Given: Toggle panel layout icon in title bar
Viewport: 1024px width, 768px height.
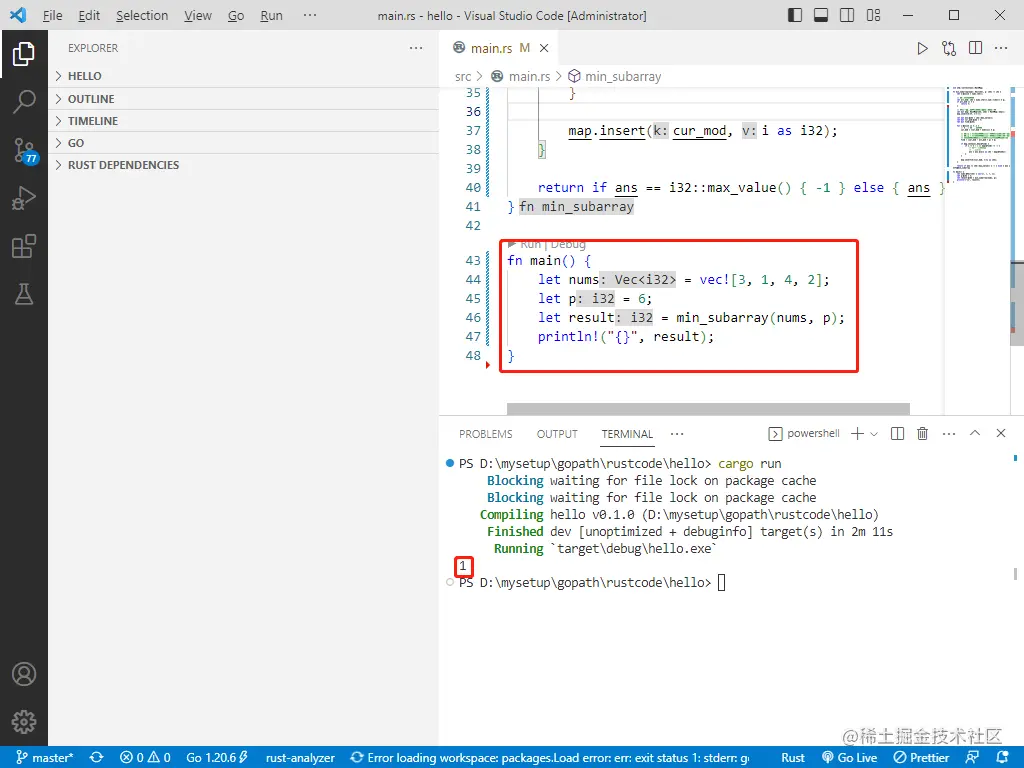Looking at the screenshot, I should [821, 15].
